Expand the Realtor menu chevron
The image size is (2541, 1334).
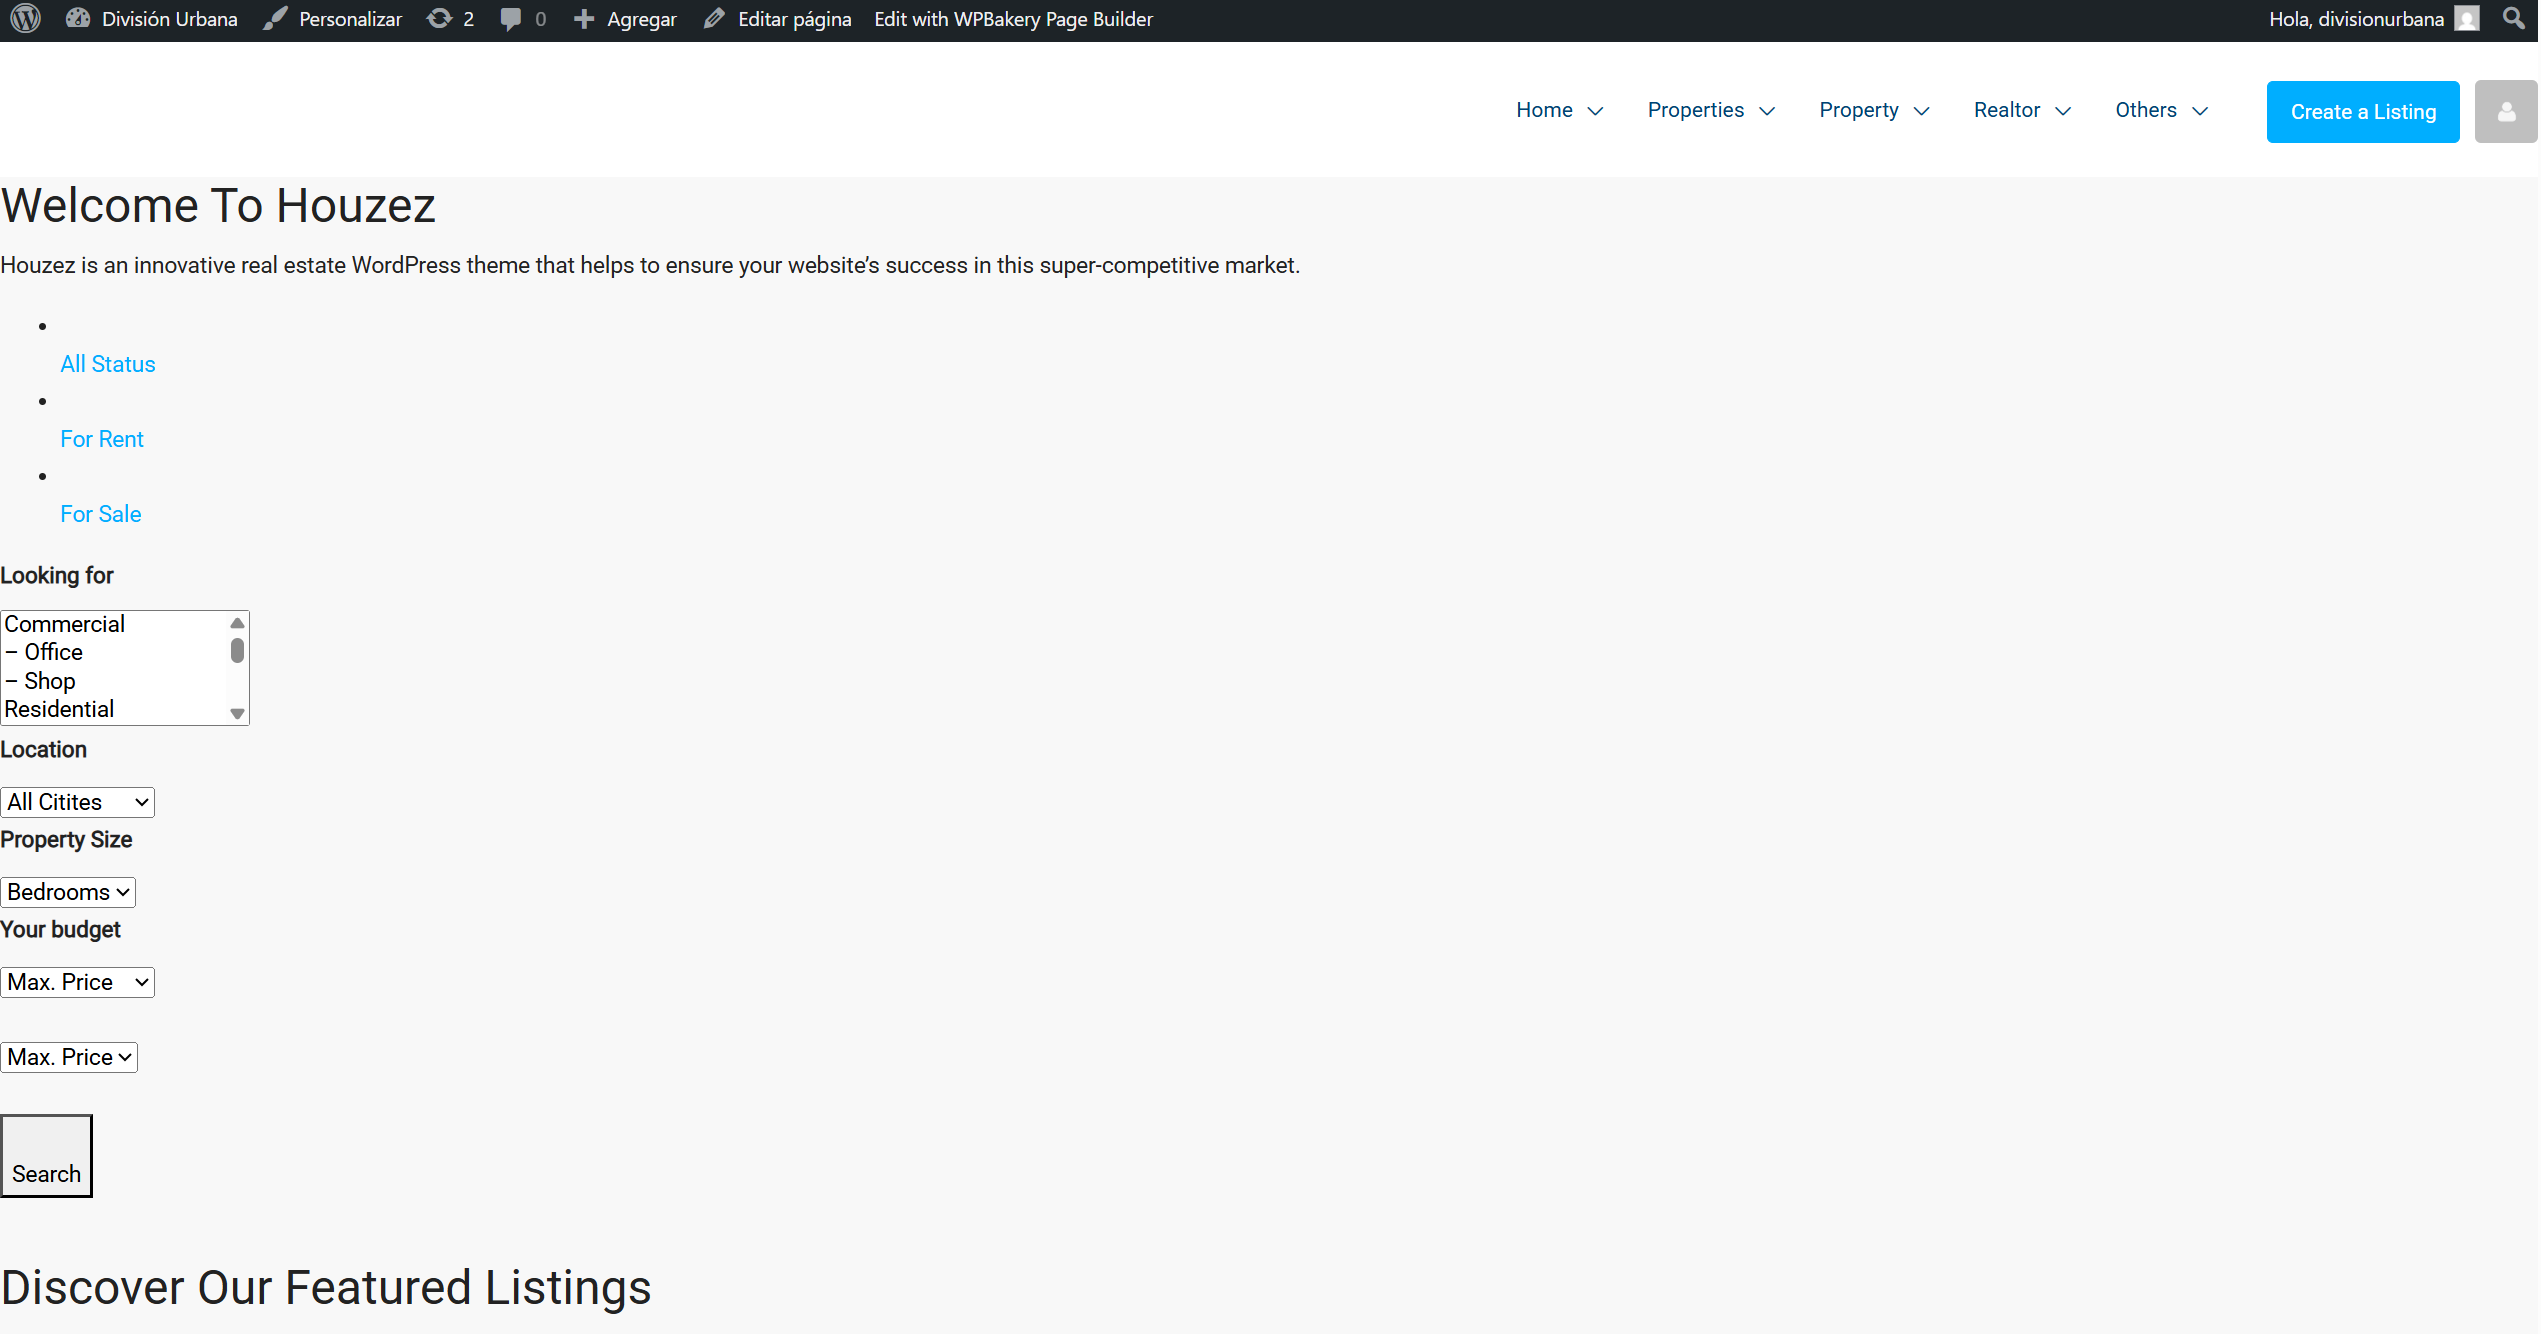2063,111
